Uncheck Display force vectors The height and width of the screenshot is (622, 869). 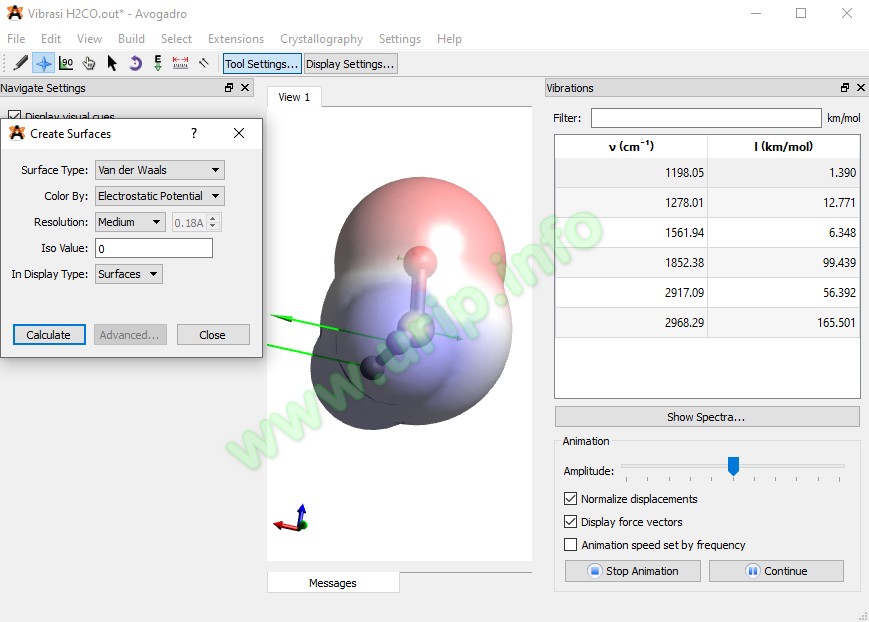click(x=570, y=522)
